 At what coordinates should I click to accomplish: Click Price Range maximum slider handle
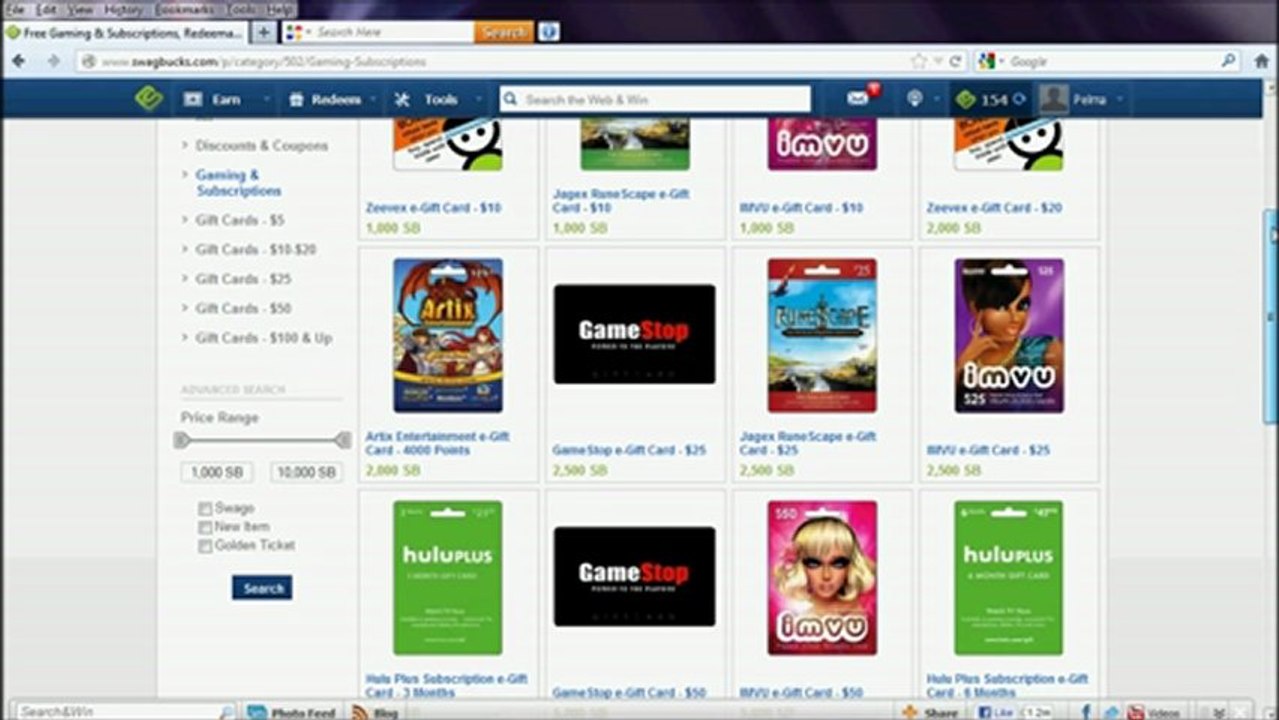coord(343,440)
